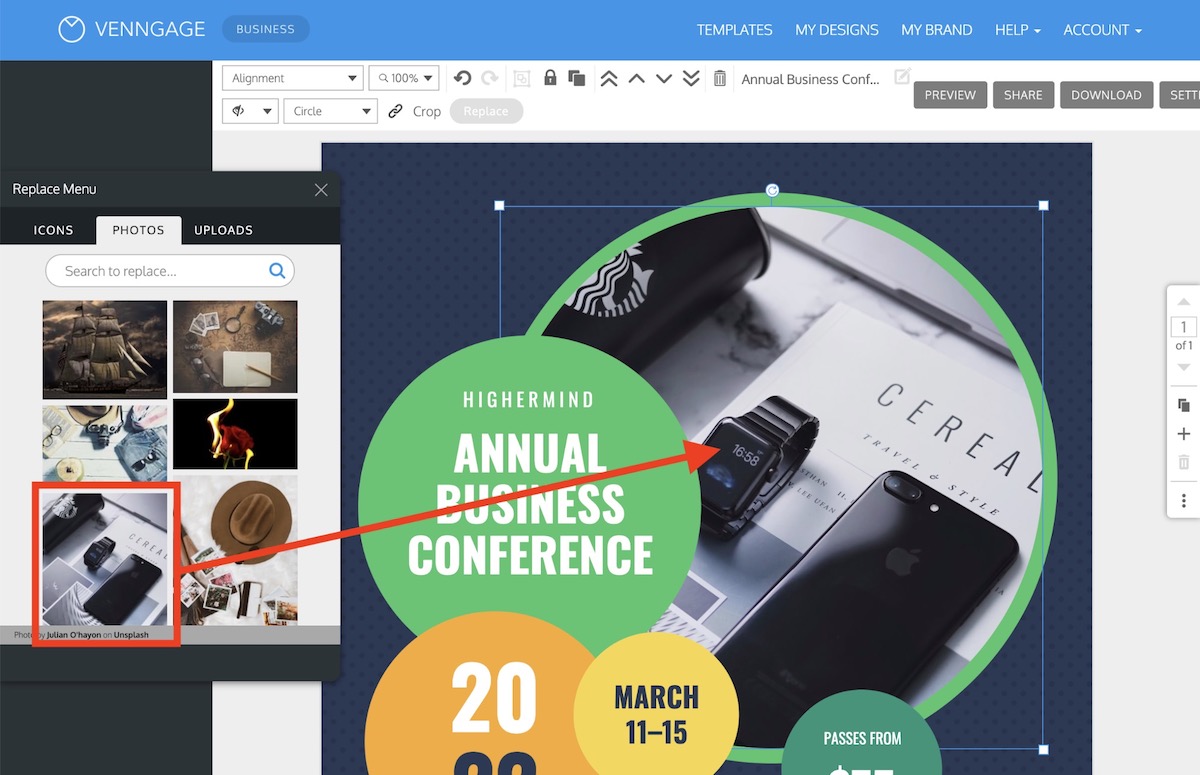Click the duplicate element icon in toolbar
This screenshot has height=775, width=1200.
pyautogui.click(x=576, y=78)
